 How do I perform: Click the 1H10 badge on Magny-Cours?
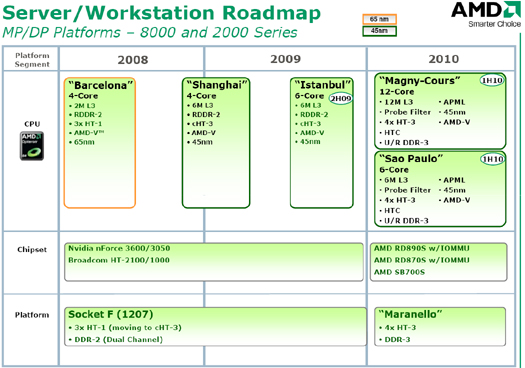pyautogui.click(x=492, y=80)
